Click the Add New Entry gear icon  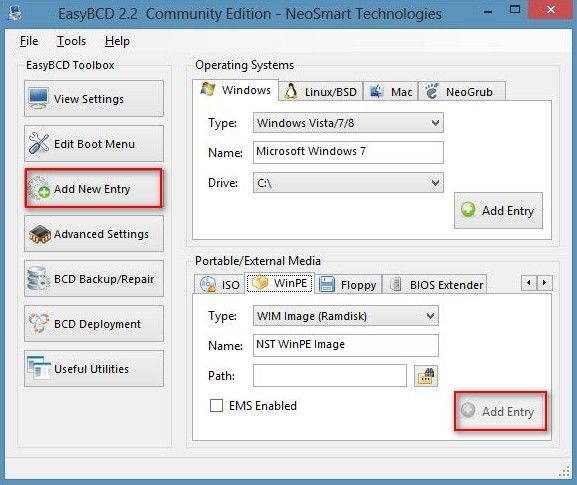[x=39, y=189]
